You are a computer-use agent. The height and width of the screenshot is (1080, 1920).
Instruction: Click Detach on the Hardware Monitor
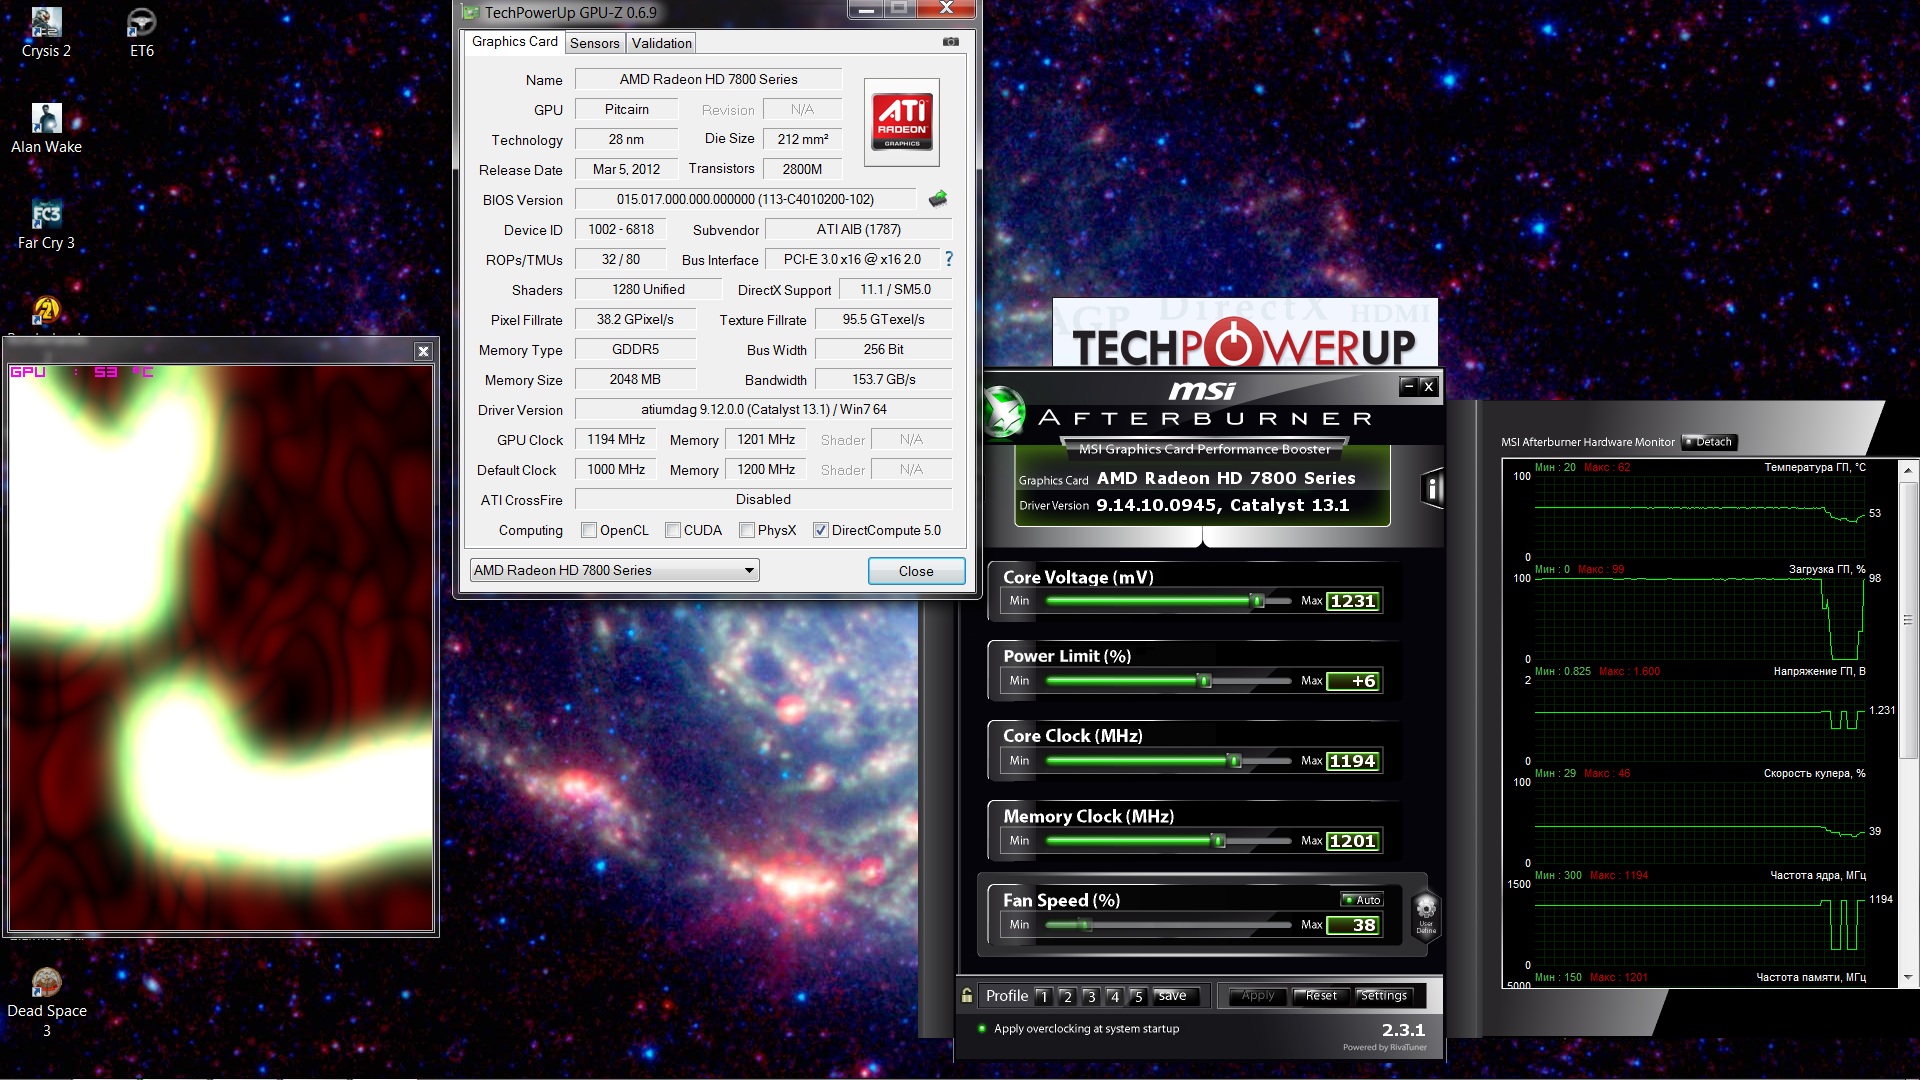point(1708,441)
